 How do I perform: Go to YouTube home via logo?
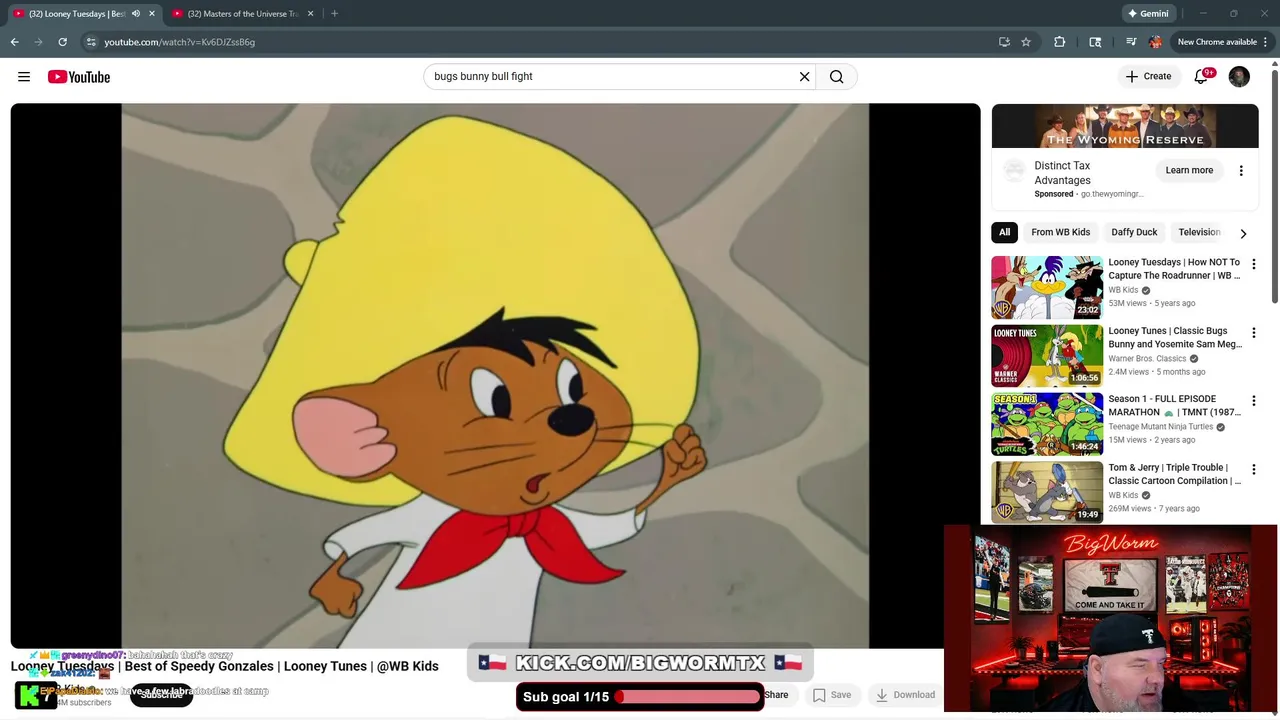pos(79,77)
